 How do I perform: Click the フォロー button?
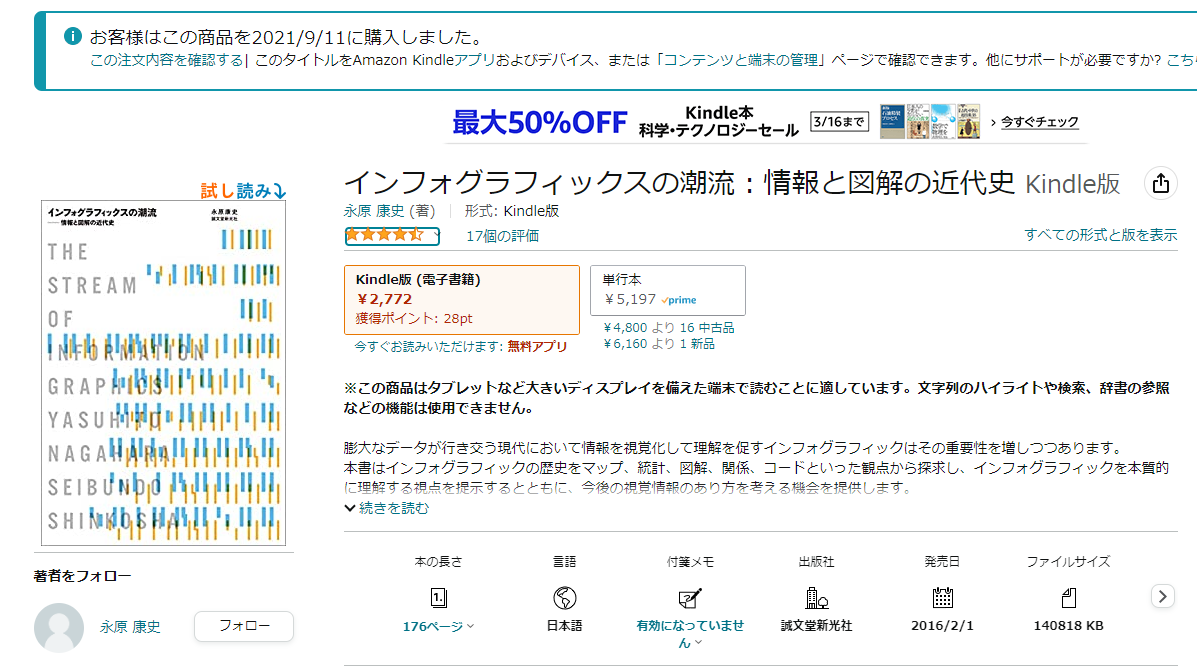point(244,626)
